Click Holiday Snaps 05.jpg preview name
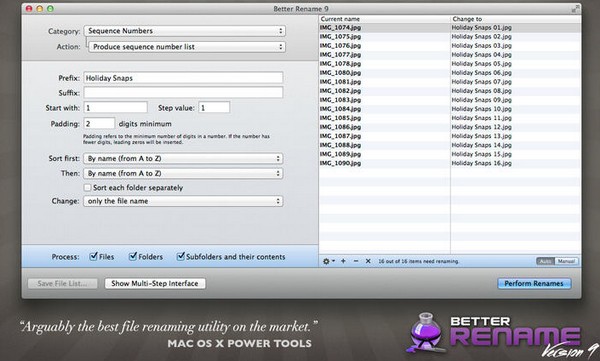 pos(481,64)
